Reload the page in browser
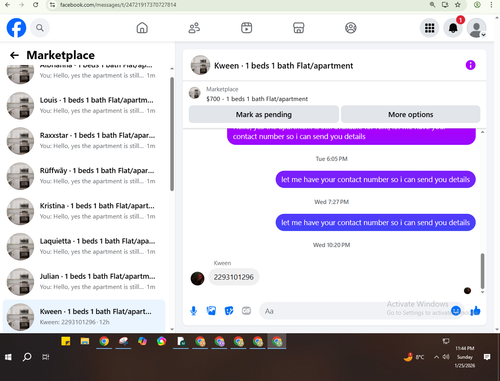The height and width of the screenshot is (381, 500). 36,5
